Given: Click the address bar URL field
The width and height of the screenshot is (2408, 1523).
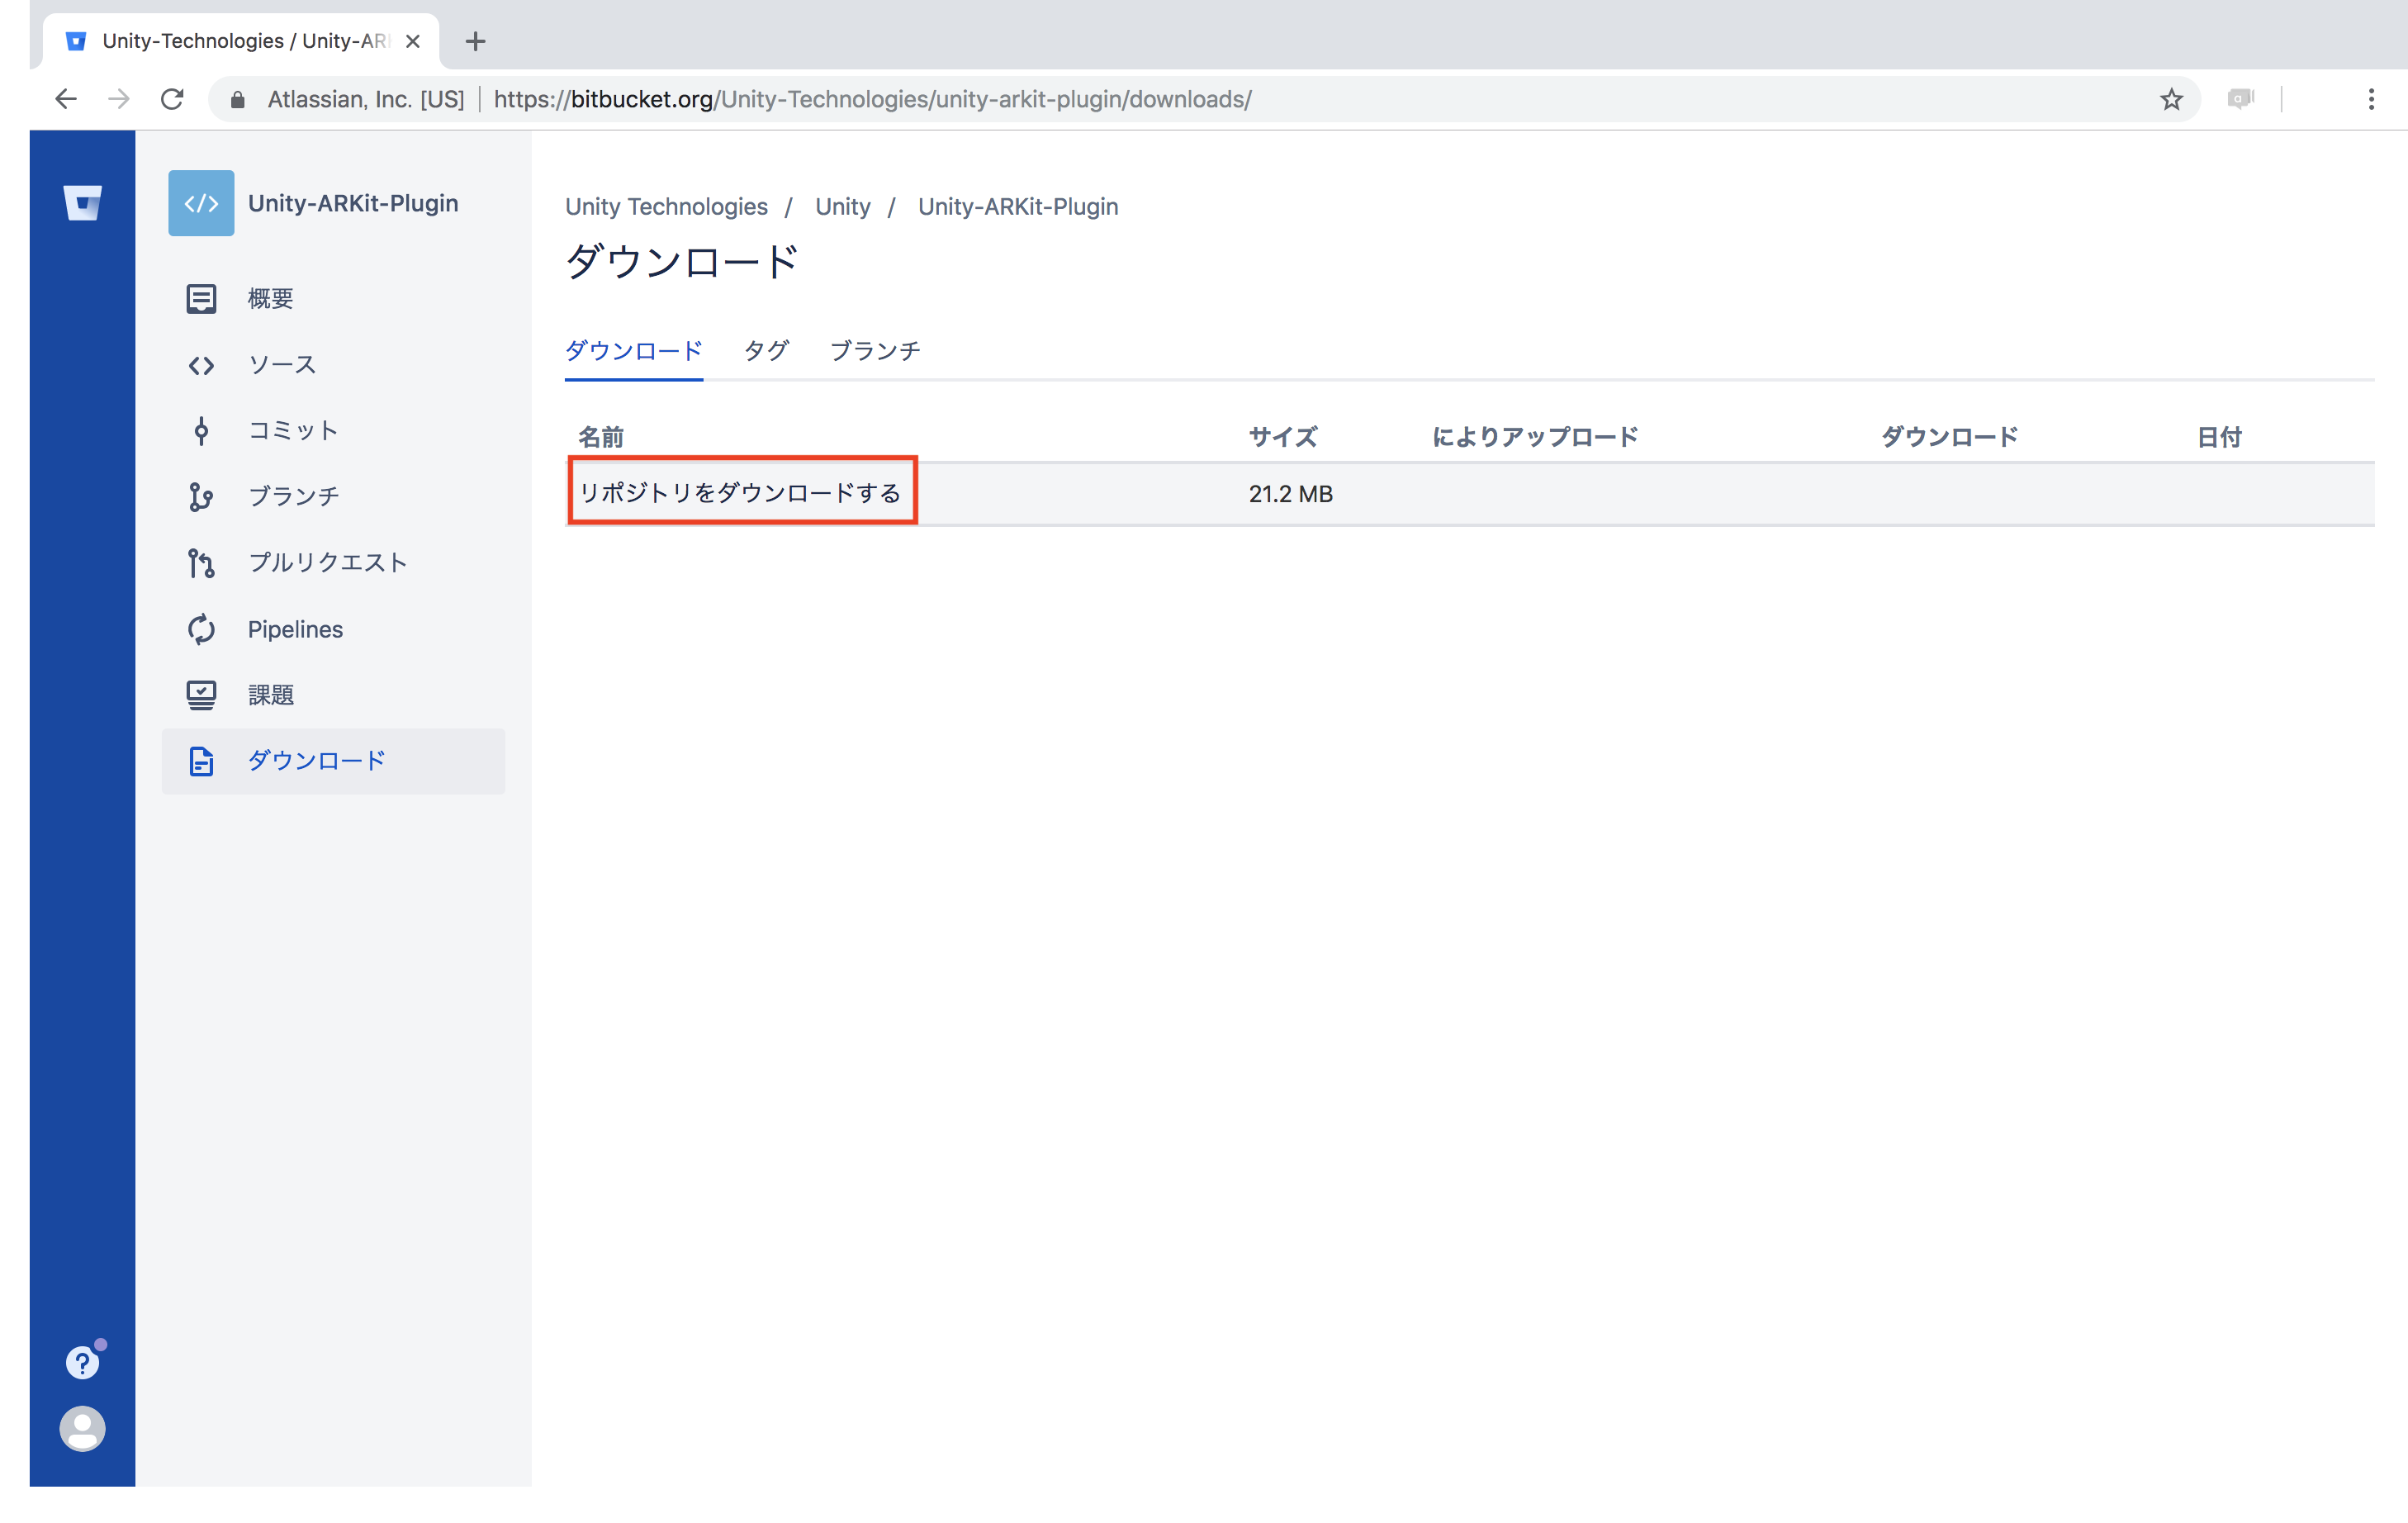Looking at the screenshot, I should [1204, 99].
